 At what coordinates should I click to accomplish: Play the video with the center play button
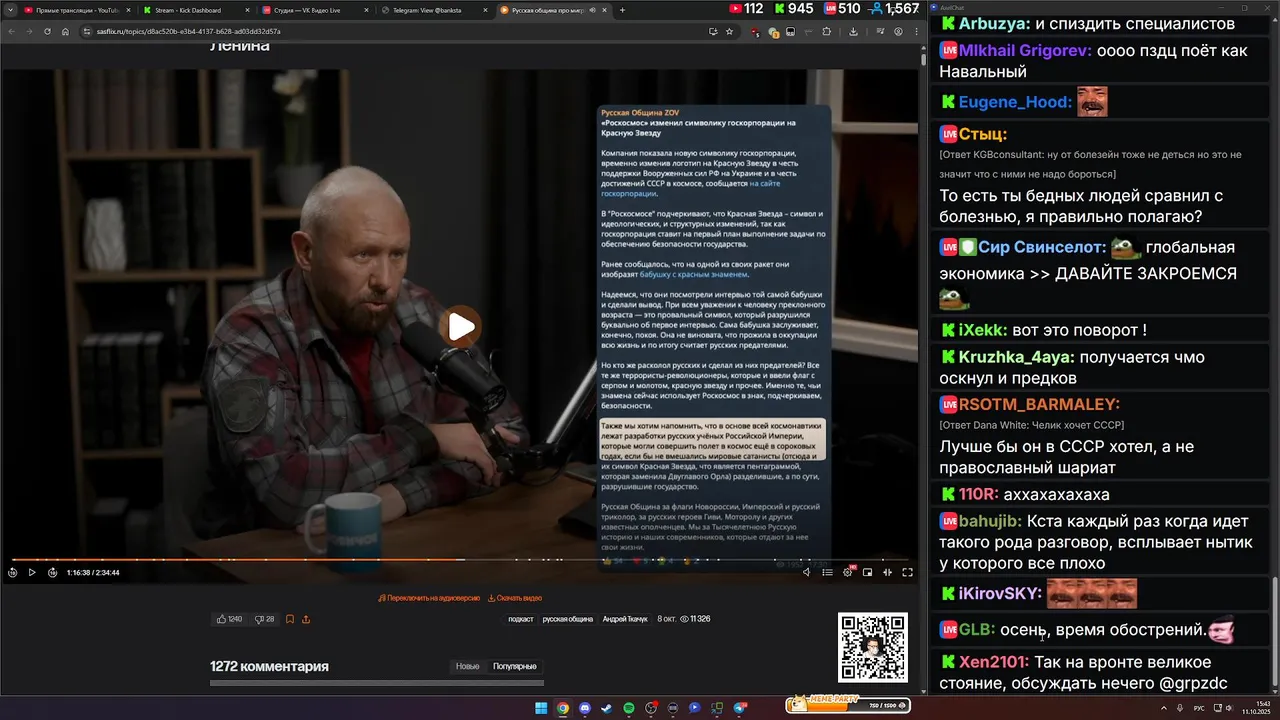click(x=461, y=327)
